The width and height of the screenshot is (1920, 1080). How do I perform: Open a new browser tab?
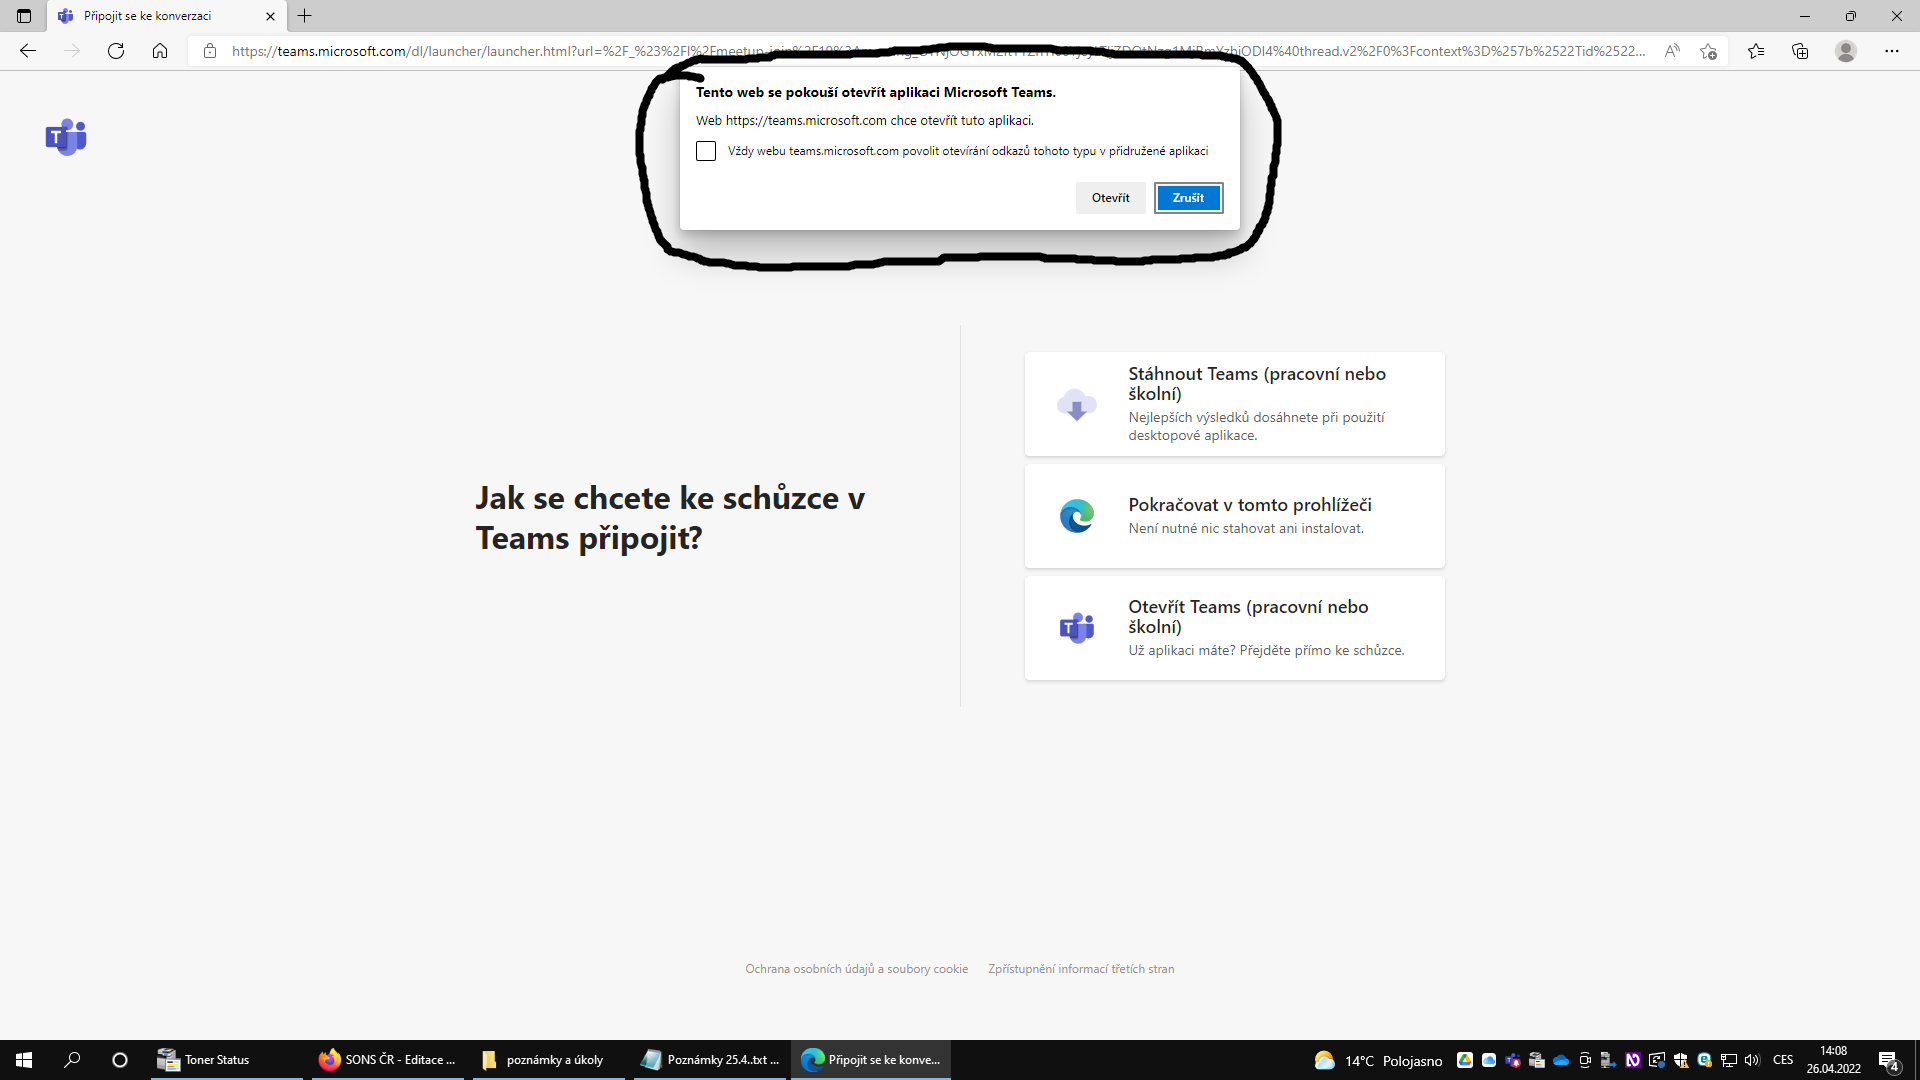point(305,16)
